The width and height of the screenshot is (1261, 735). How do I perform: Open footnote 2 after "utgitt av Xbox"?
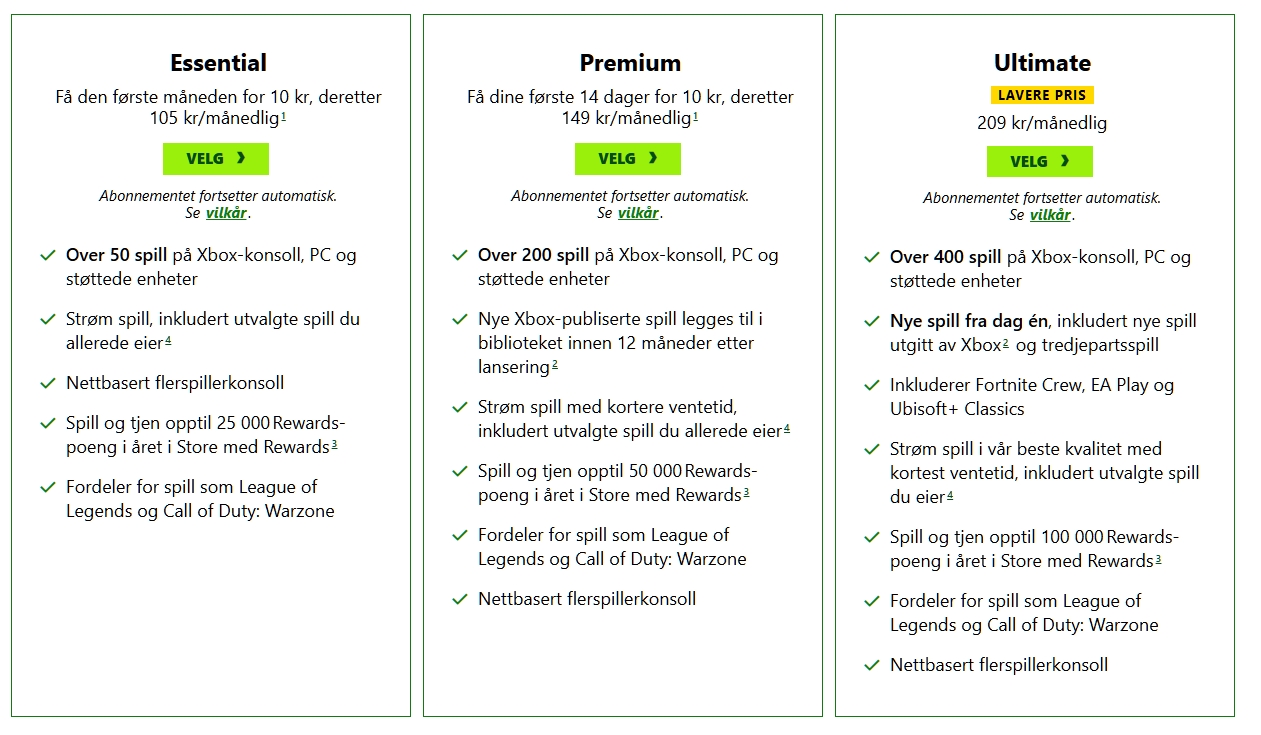[1005, 343]
